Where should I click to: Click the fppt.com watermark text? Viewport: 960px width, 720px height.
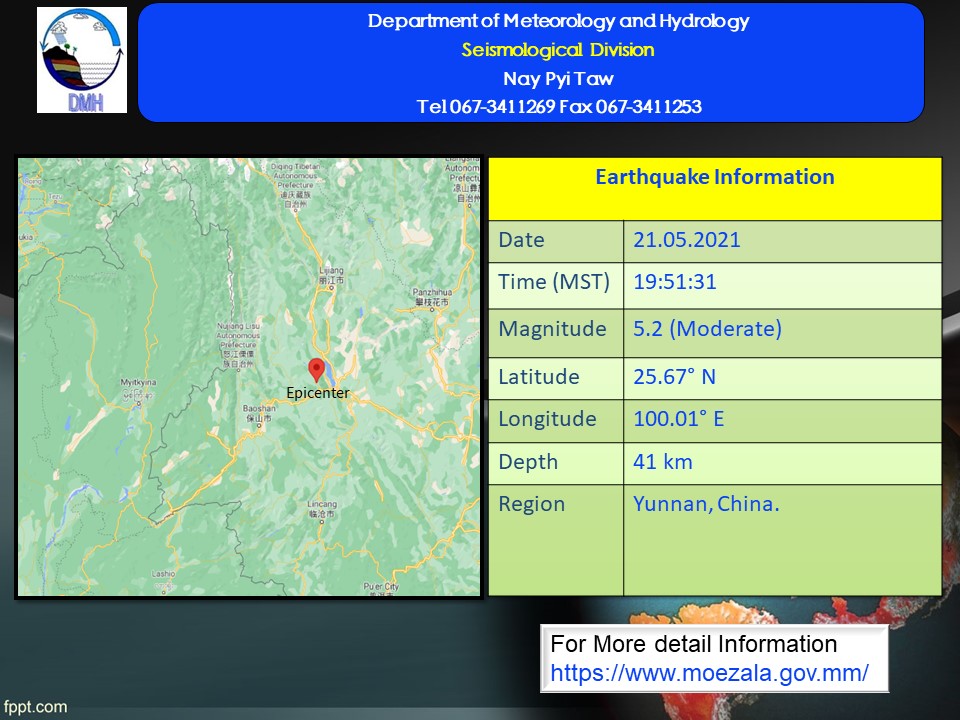[x=35, y=707]
